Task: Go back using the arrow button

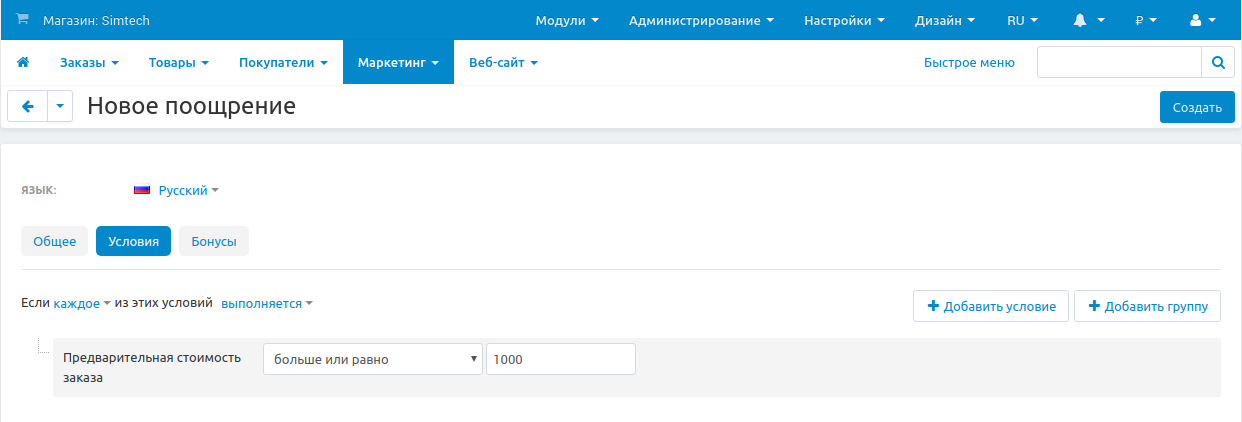Action: tap(28, 107)
